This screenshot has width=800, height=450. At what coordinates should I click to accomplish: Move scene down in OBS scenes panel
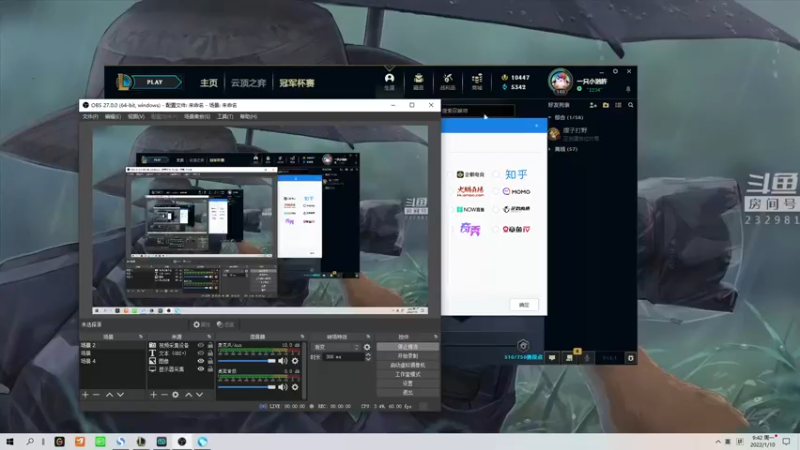(120, 394)
